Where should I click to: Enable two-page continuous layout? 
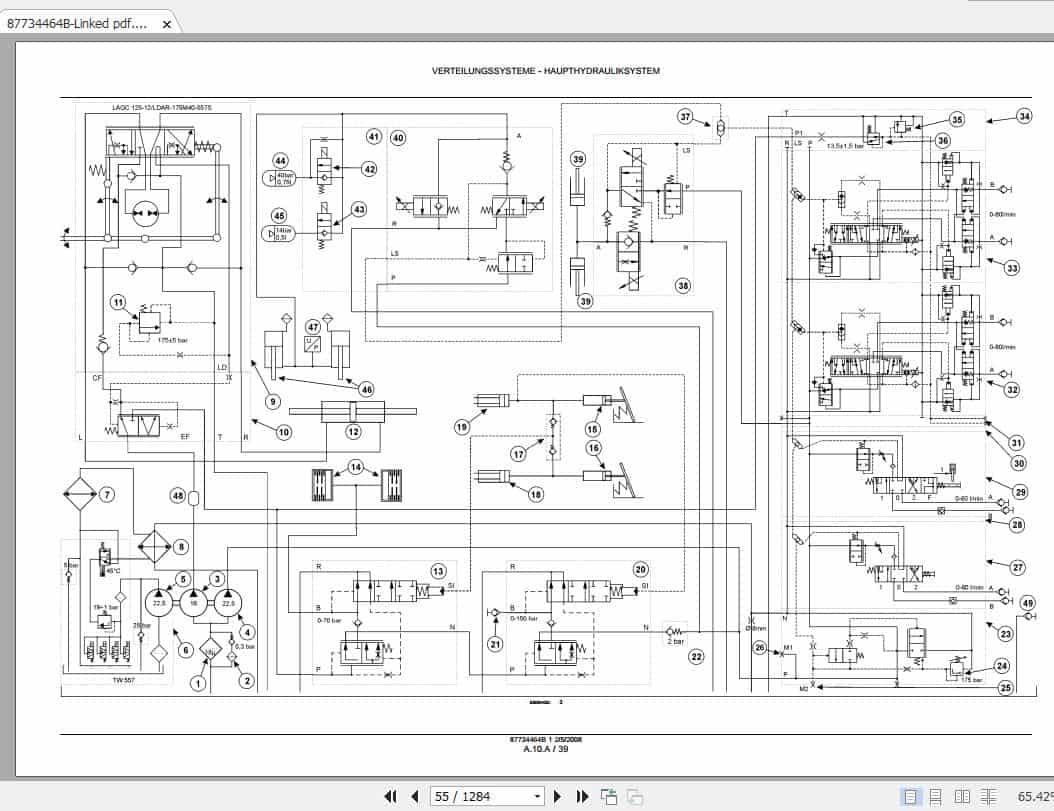coord(988,796)
